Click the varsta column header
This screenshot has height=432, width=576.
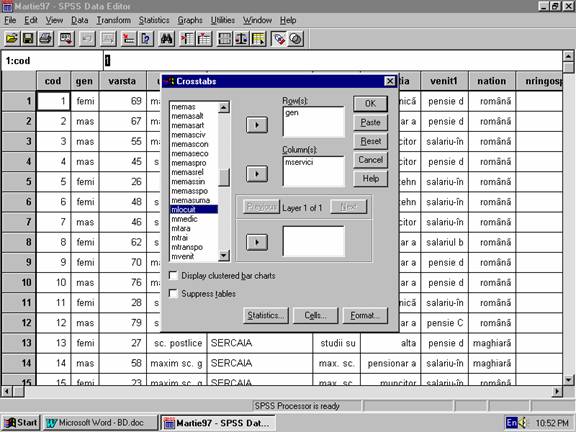click(122, 81)
